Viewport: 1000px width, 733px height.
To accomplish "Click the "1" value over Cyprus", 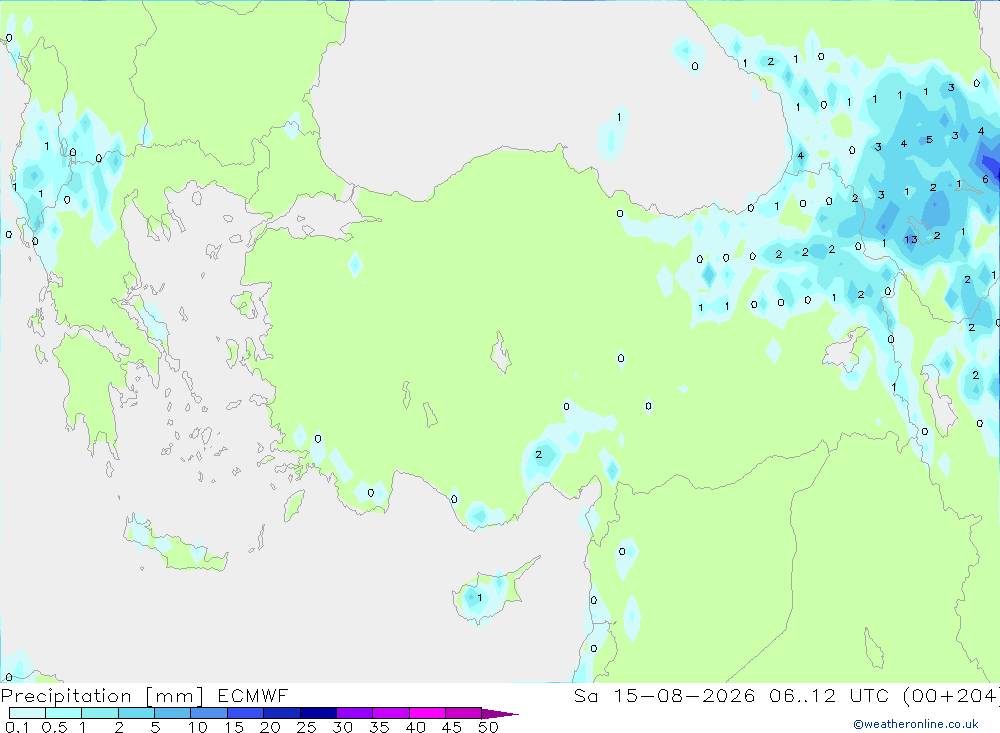I will coord(480,598).
